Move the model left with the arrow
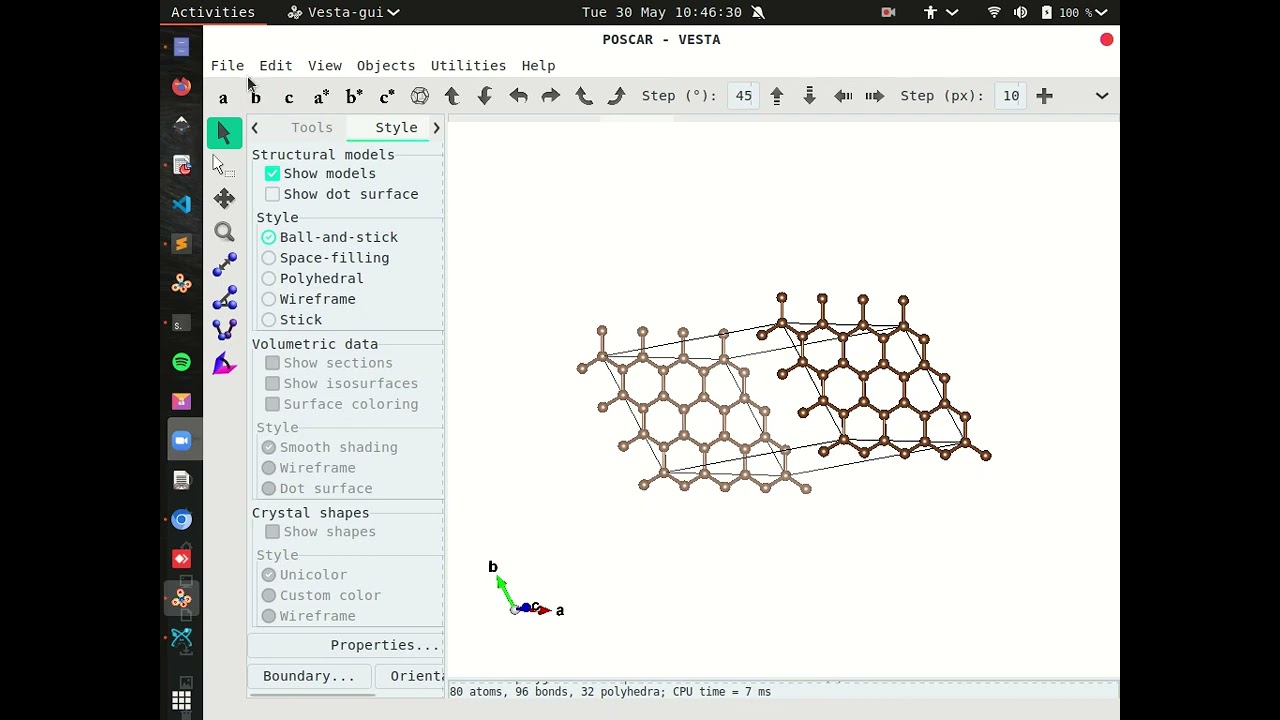The image size is (1280, 720). [x=843, y=96]
